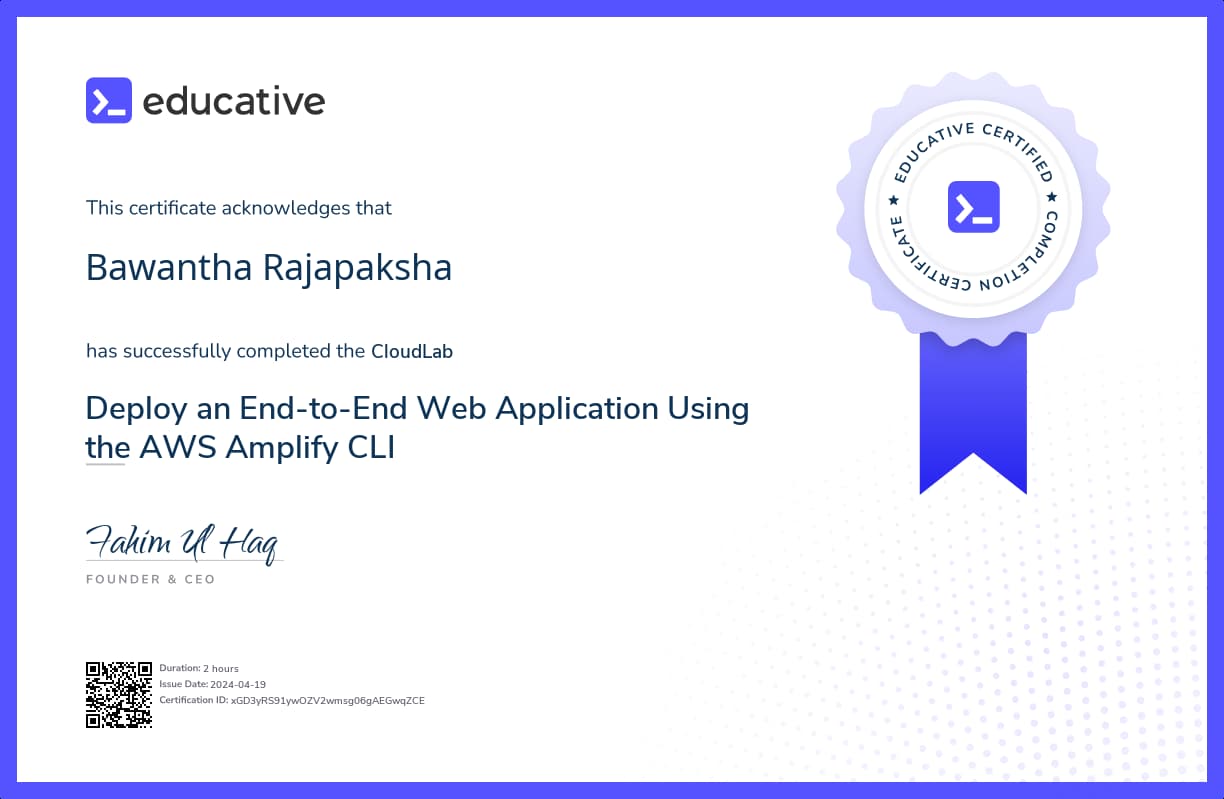Click the Fahim Ul Haq signature
This screenshot has height=799, width=1224.
[x=183, y=543]
